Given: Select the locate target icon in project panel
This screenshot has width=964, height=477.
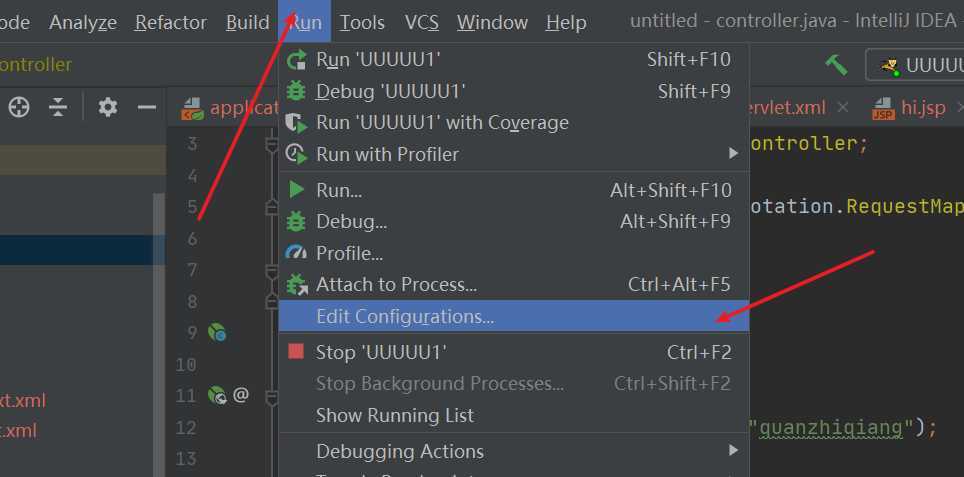Looking at the screenshot, I should pyautogui.click(x=18, y=108).
